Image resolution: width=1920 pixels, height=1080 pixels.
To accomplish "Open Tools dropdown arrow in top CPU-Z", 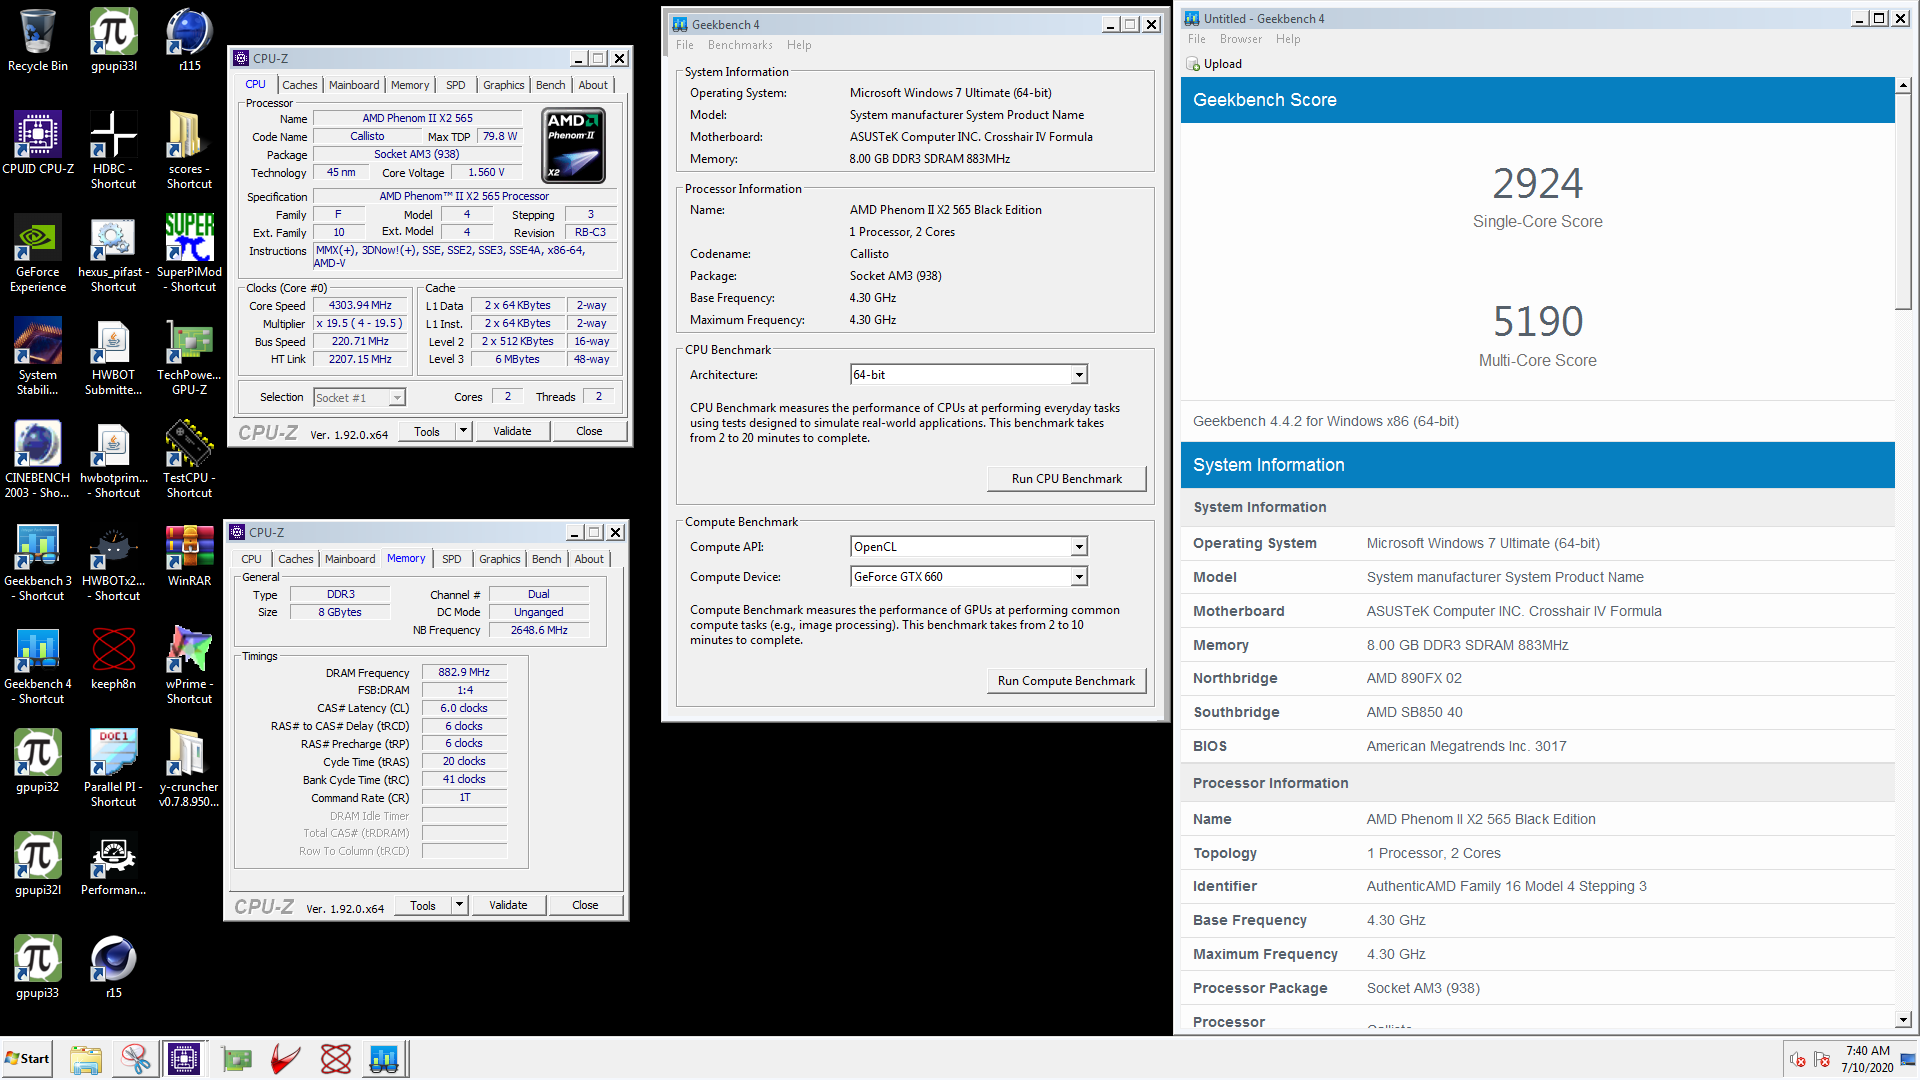I will click(463, 431).
